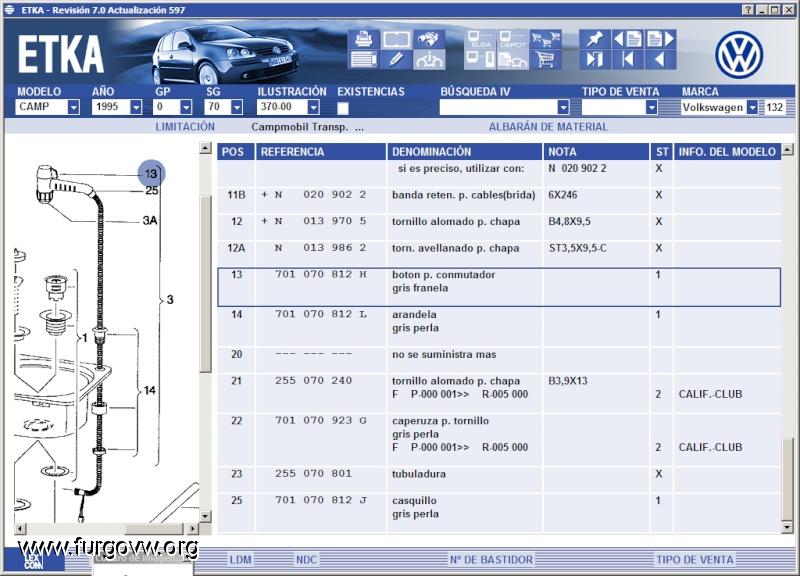Toggle the EXISTENCIAS checkbox
The image size is (800, 576).
point(343,108)
